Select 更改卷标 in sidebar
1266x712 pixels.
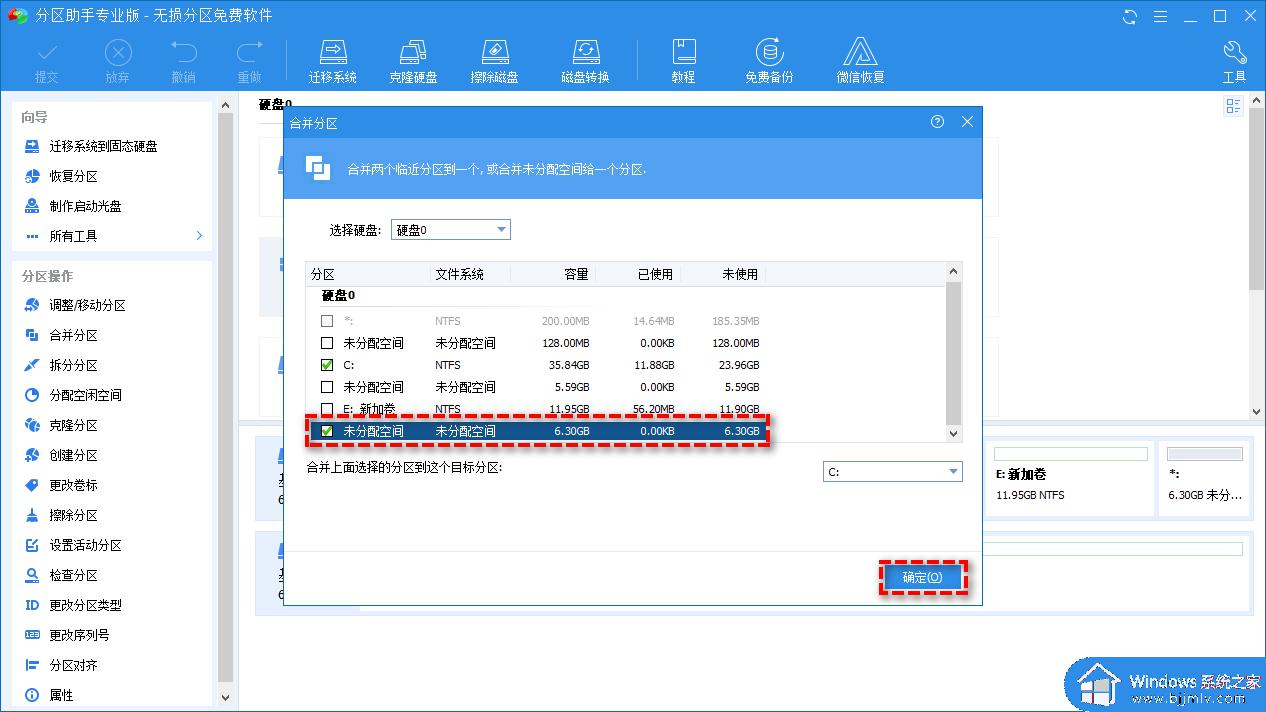[x=73, y=485]
